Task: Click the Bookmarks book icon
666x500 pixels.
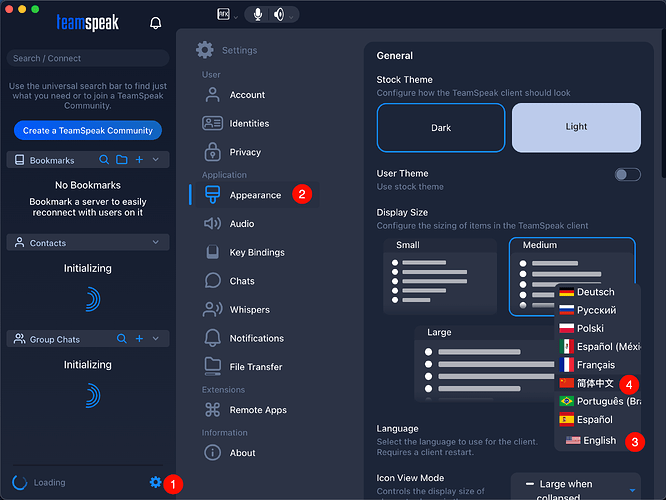Action: coord(20,160)
